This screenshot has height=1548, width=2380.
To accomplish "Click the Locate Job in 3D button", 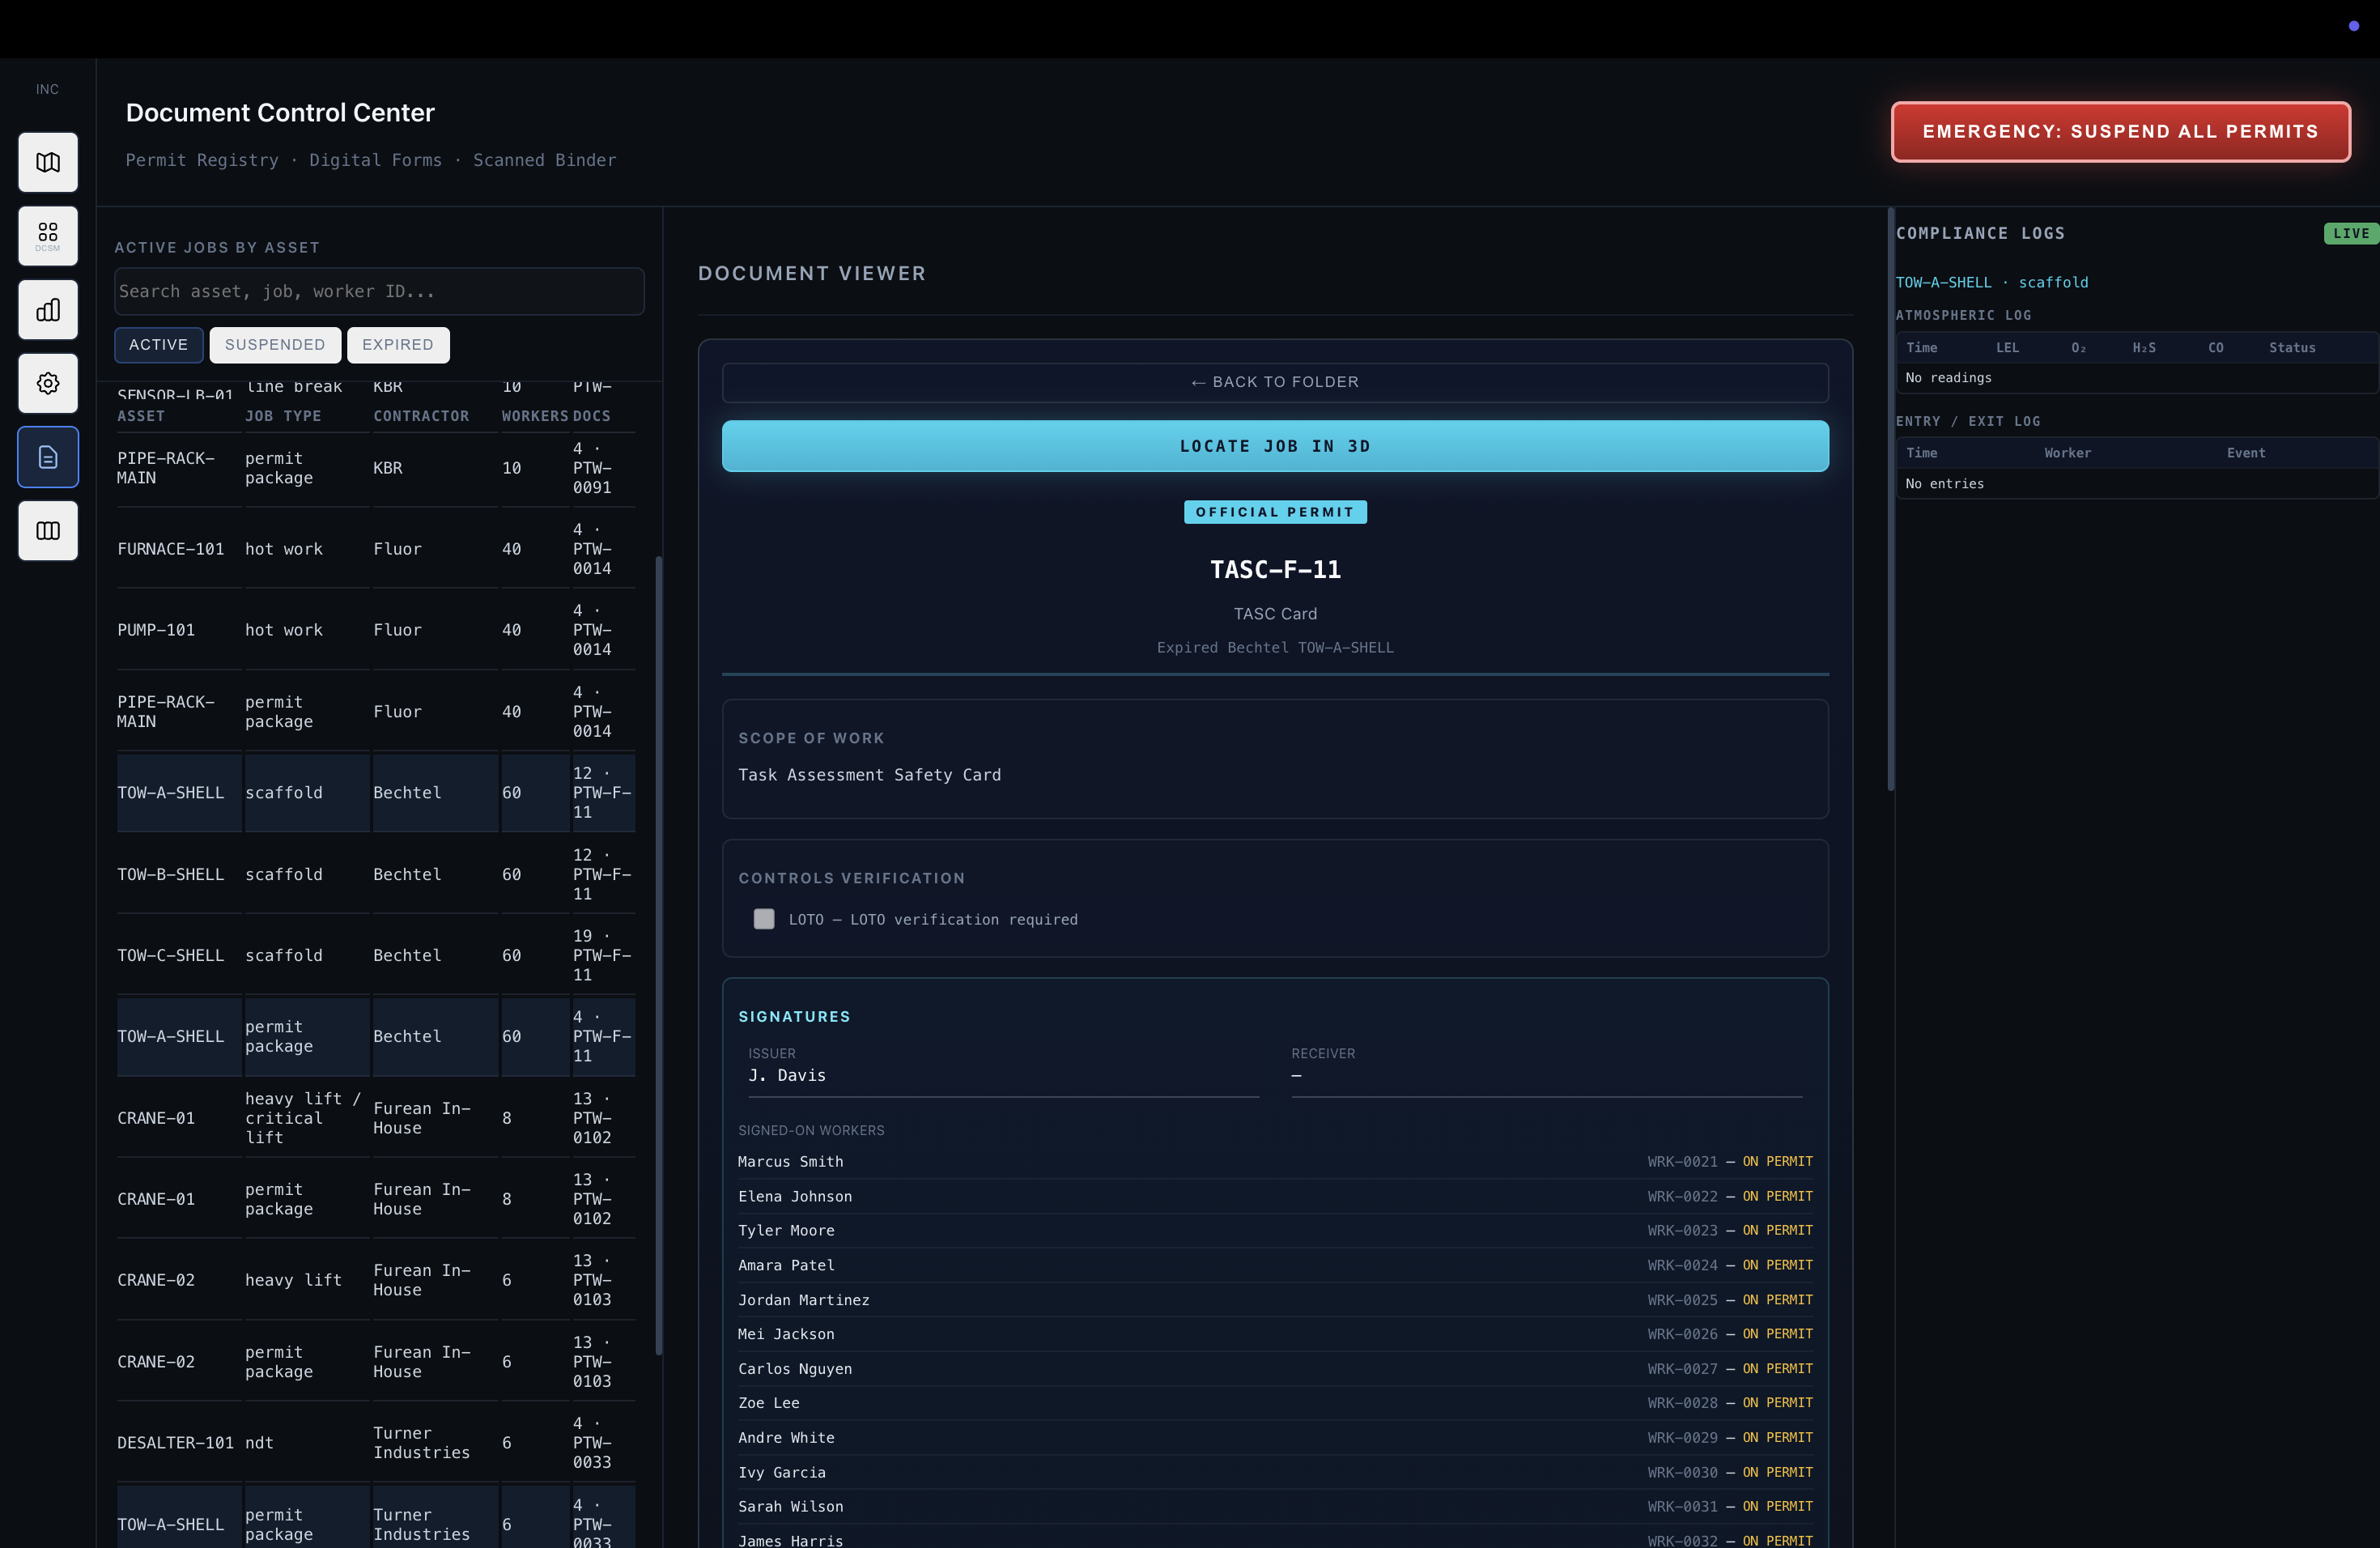I will pos(1275,446).
